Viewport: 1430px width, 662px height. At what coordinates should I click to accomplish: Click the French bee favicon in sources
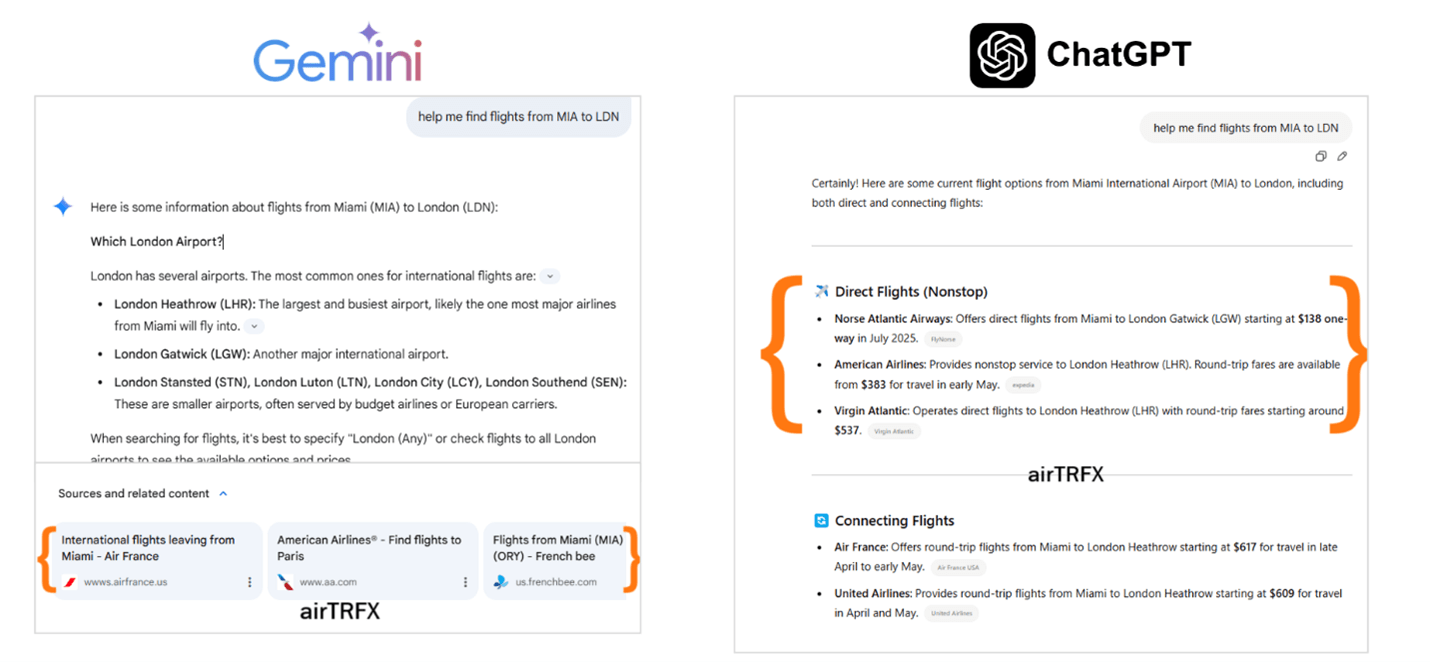(x=501, y=582)
